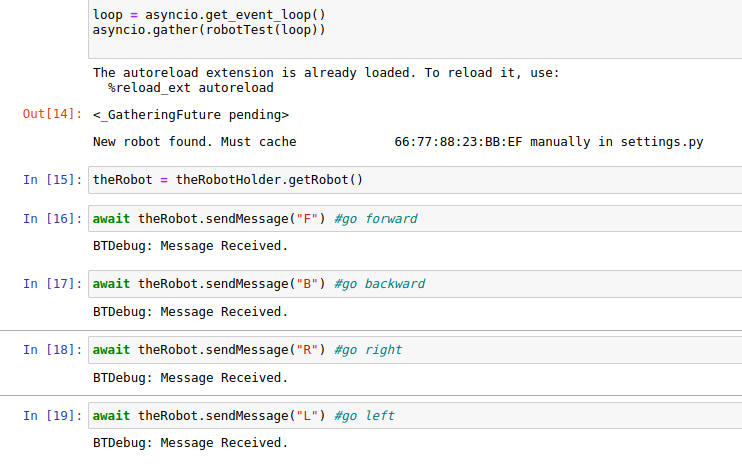
Task: Click the Out[14] output prompt
Action: pos(53,114)
